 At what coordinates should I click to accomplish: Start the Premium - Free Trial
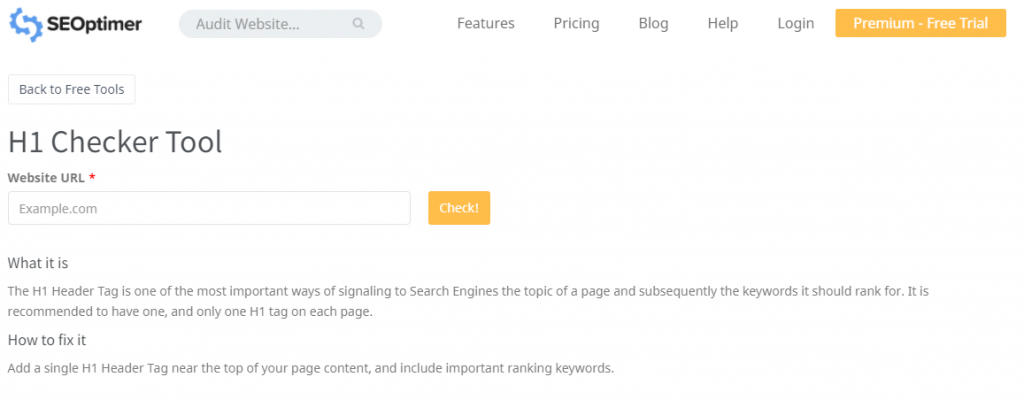(920, 23)
